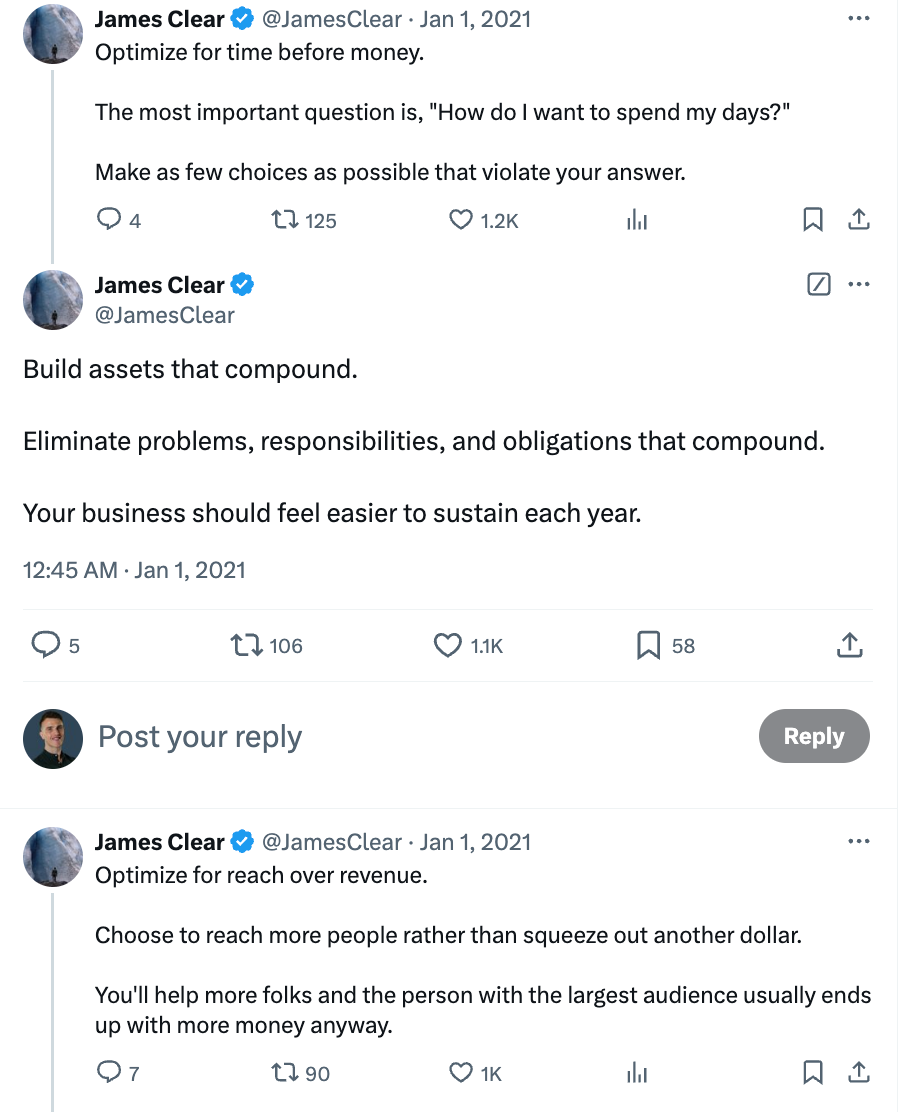This screenshot has height=1112, width=912.
Task: Open the @JamesClear handle on main tweet
Action: [164, 315]
